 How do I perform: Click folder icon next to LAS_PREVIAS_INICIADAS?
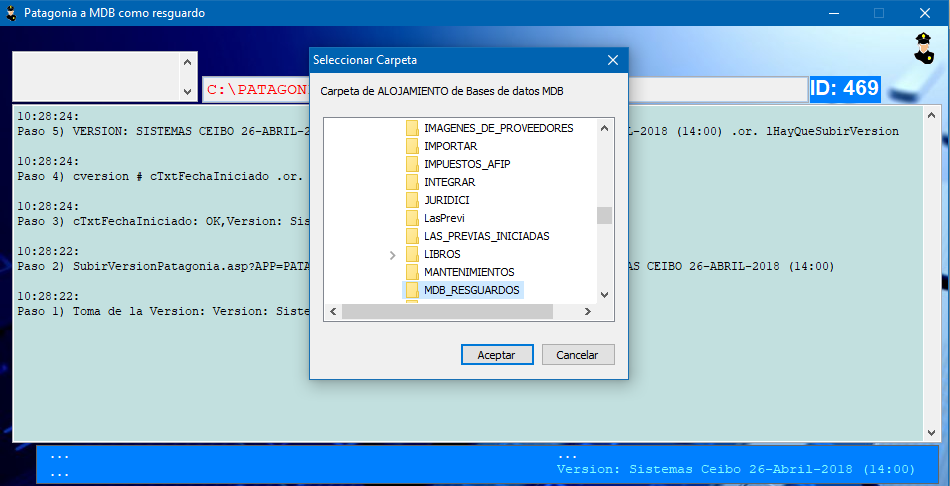point(413,236)
